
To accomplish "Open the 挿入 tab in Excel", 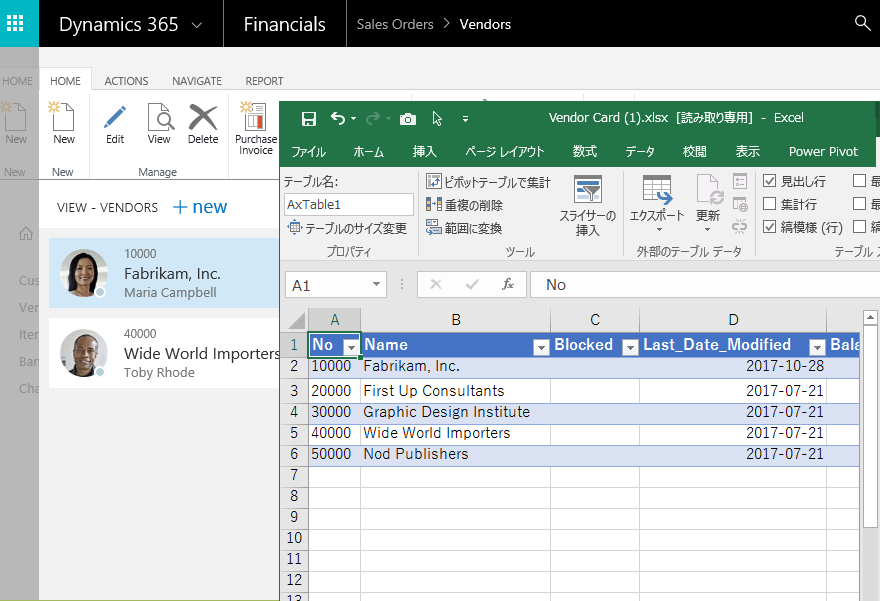I will (424, 152).
